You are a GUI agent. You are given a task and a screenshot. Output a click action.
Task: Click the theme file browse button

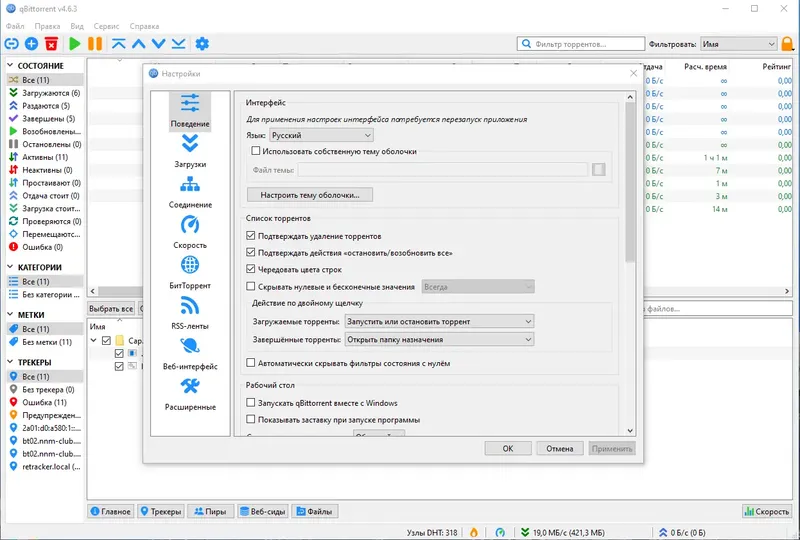599,169
